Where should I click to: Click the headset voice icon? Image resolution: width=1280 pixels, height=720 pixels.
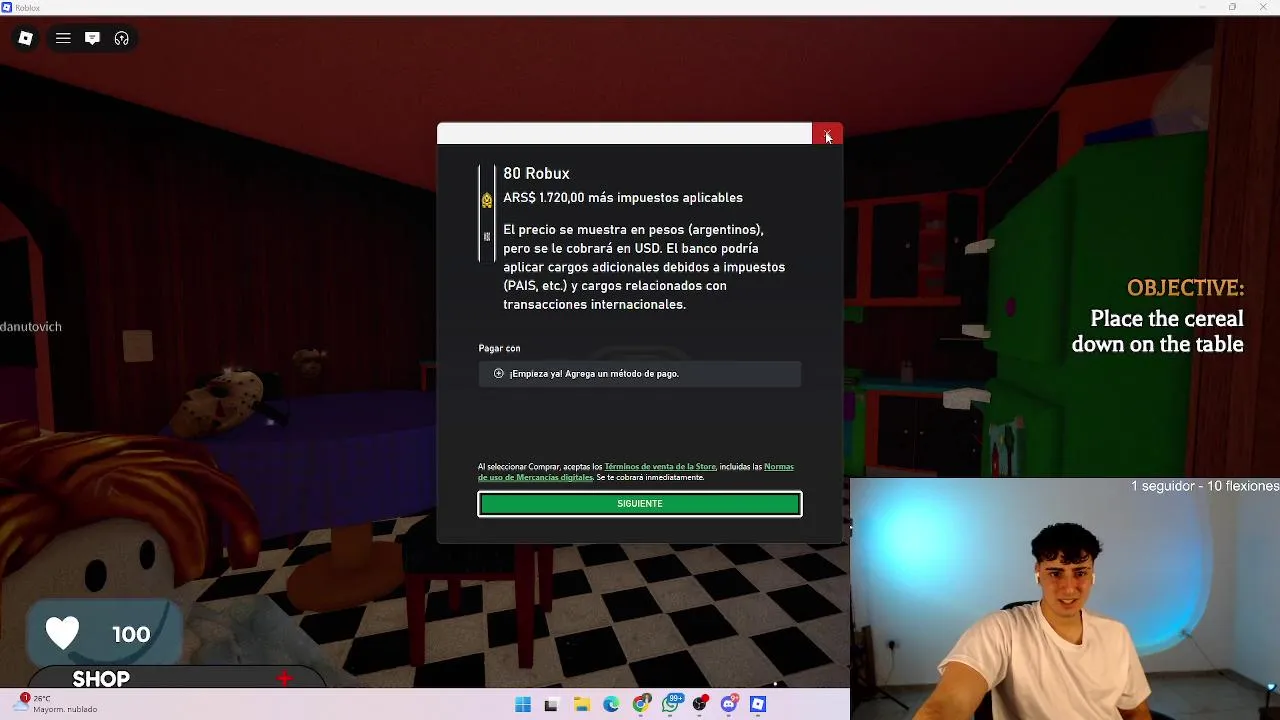click(121, 38)
